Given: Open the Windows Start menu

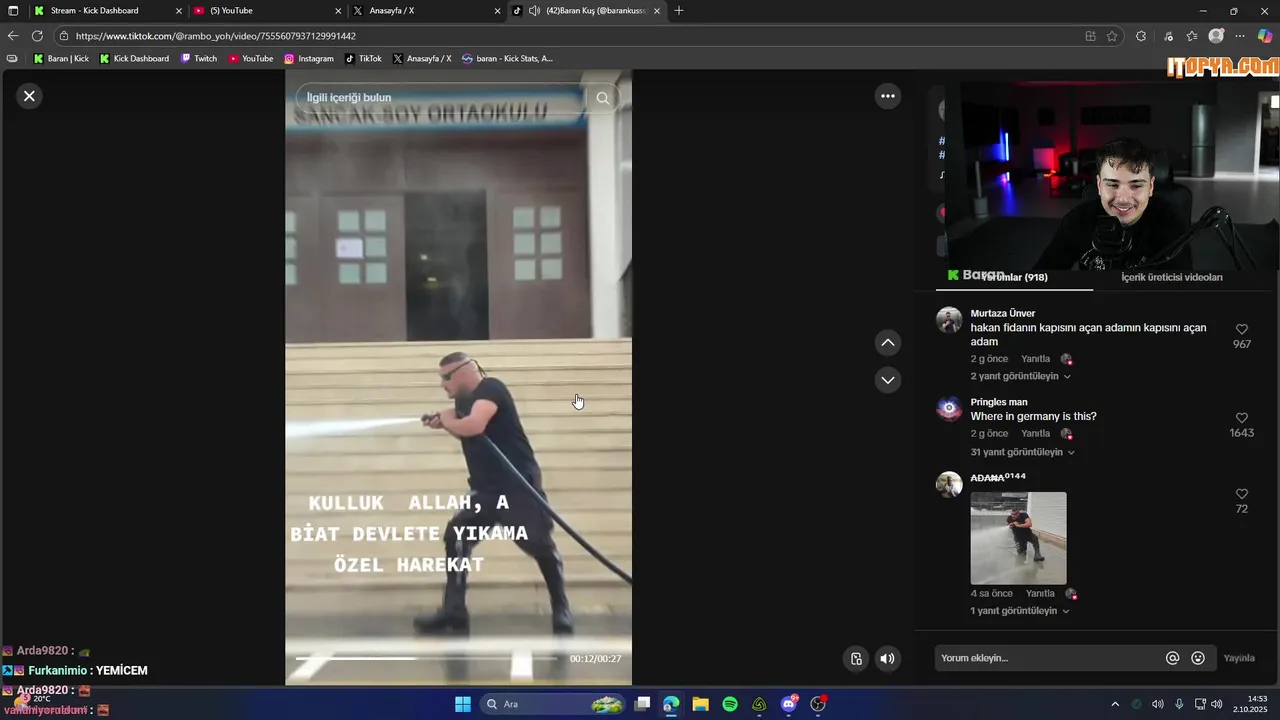Looking at the screenshot, I should [462, 704].
